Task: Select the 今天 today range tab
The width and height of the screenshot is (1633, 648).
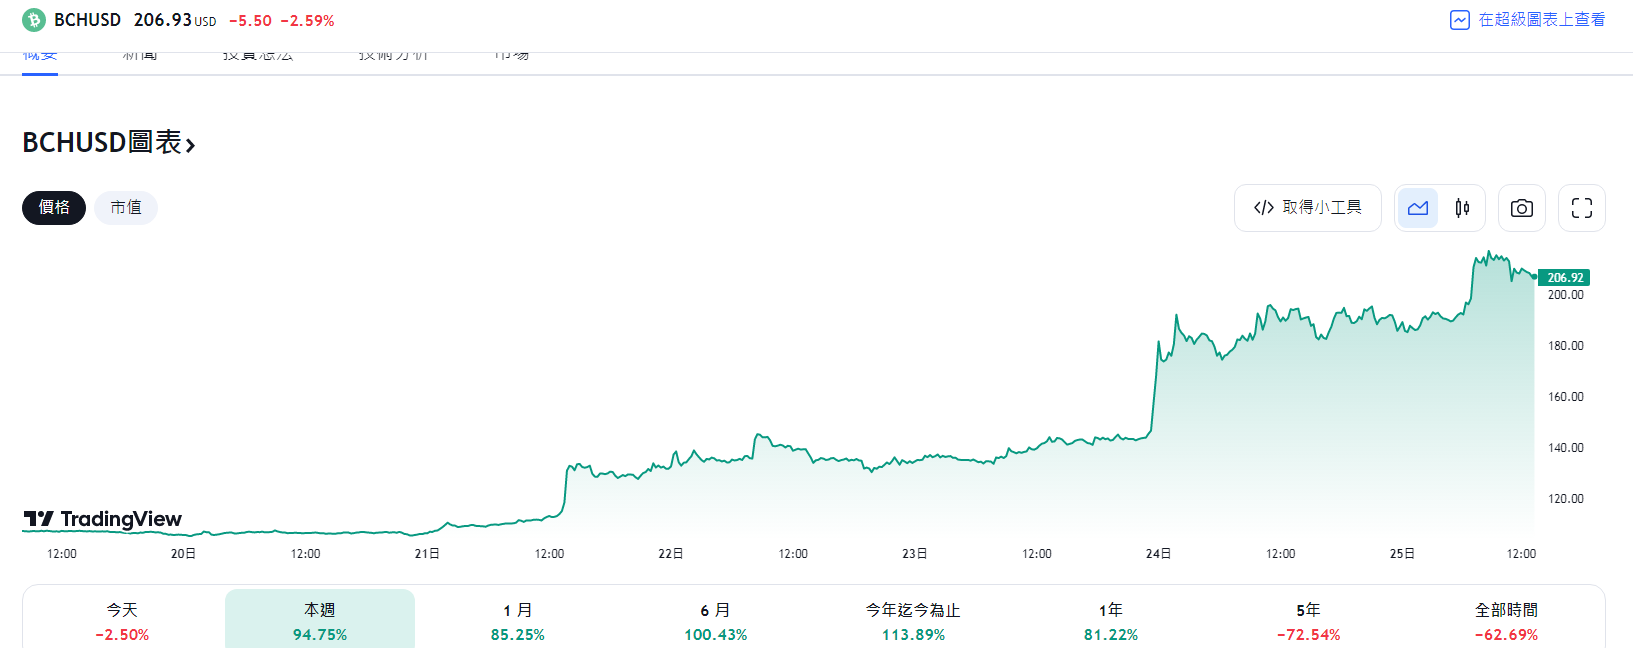Action: (122, 621)
